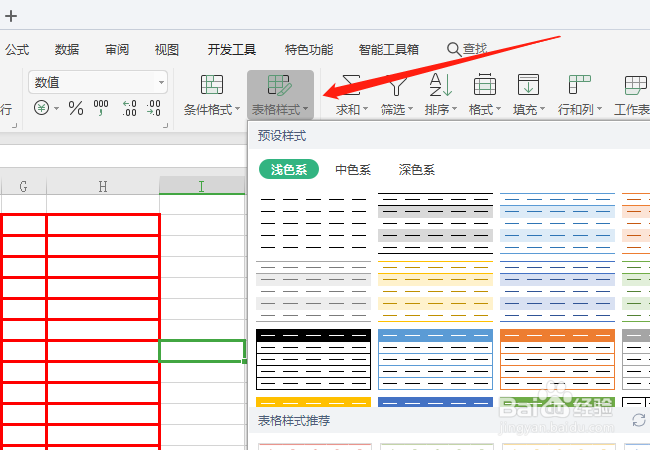Click the 查找 search box

click(x=467, y=49)
